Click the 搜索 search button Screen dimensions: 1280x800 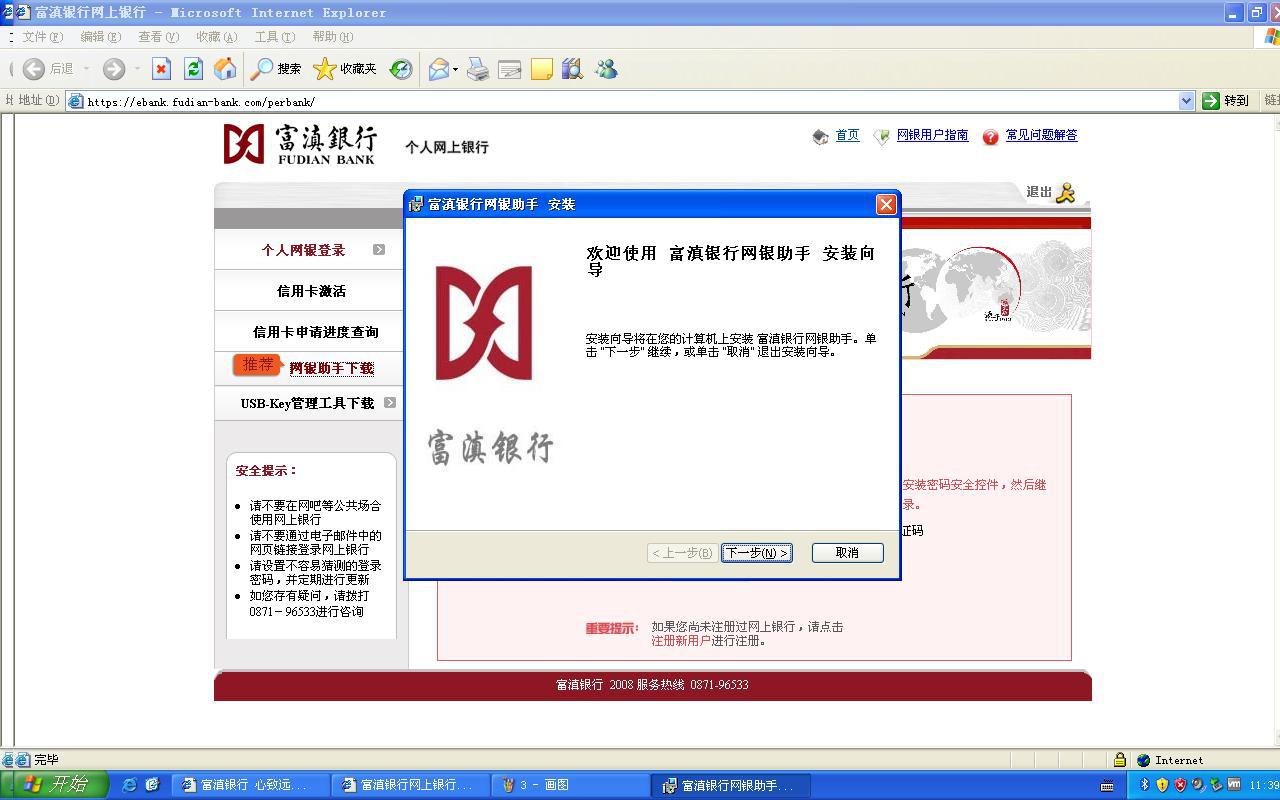tap(276, 69)
